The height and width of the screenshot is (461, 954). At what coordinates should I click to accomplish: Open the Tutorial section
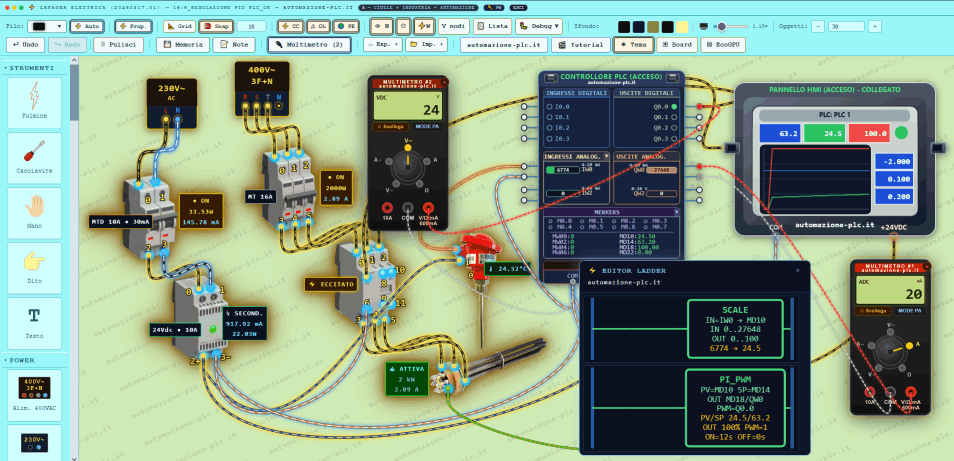(581, 45)
